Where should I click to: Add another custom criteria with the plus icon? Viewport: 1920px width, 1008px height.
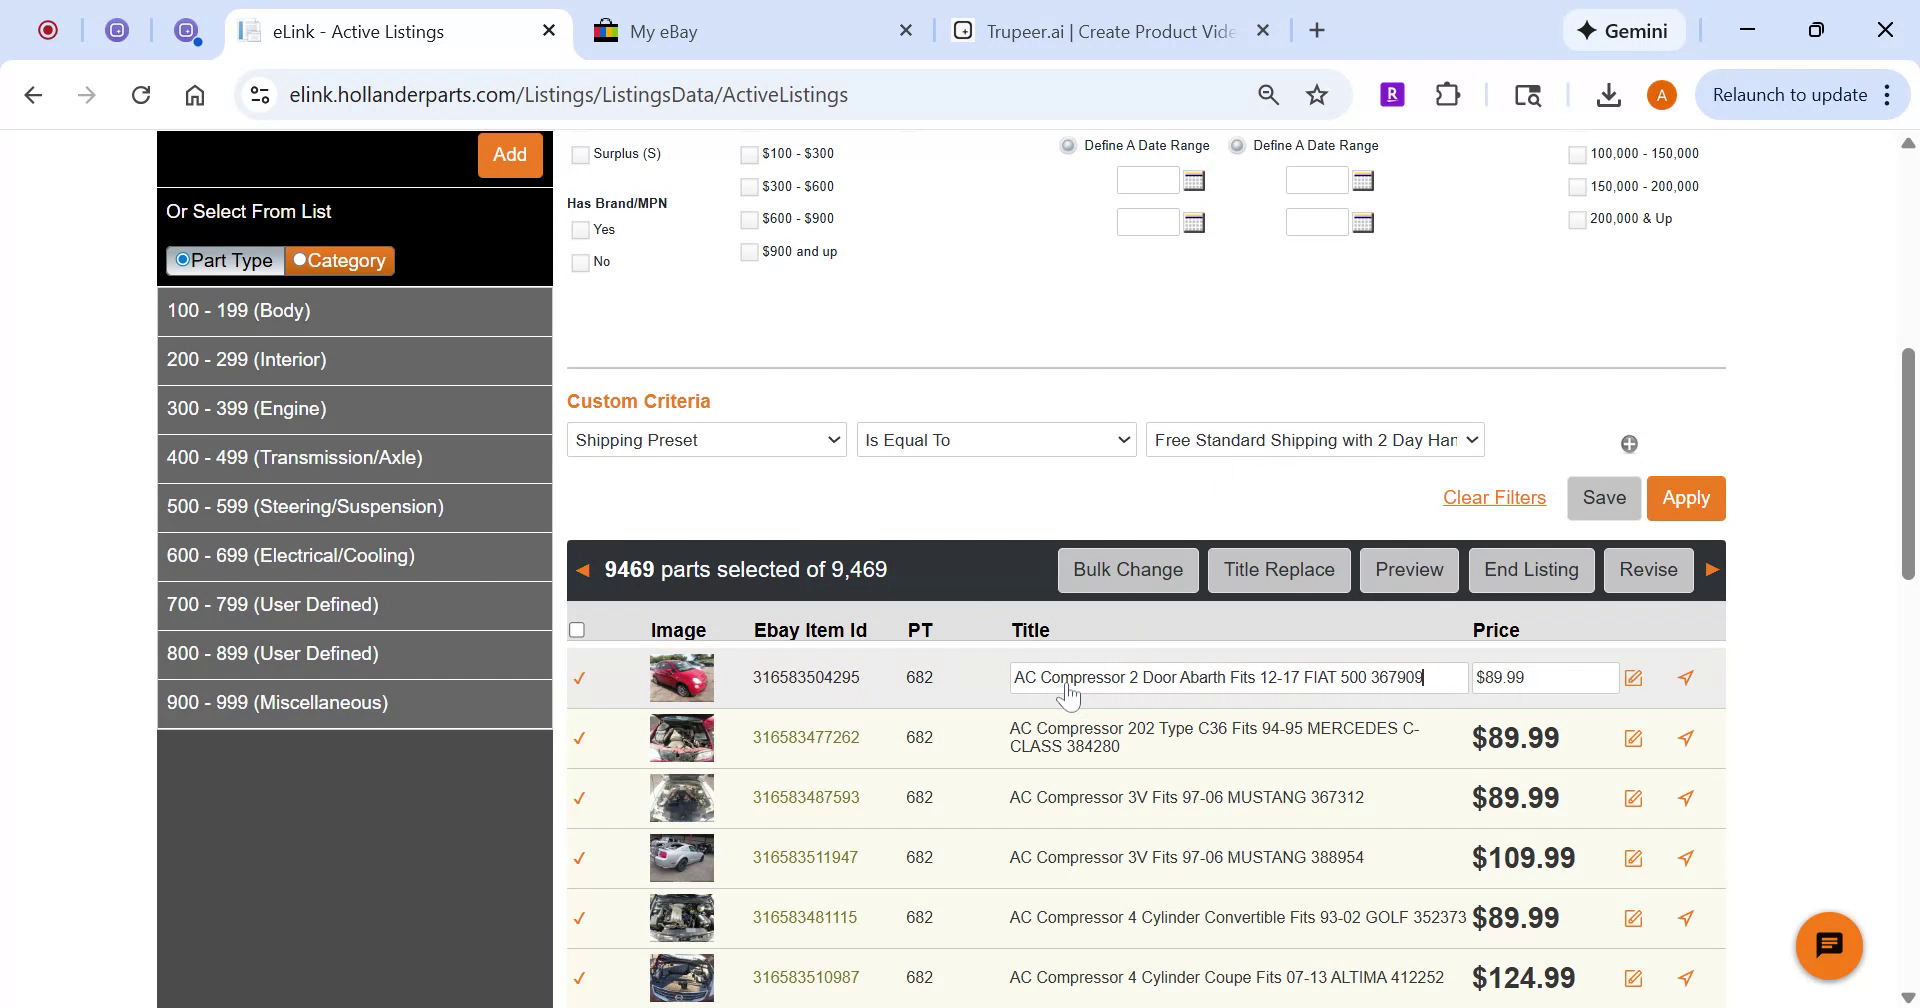coord(1629,443)
